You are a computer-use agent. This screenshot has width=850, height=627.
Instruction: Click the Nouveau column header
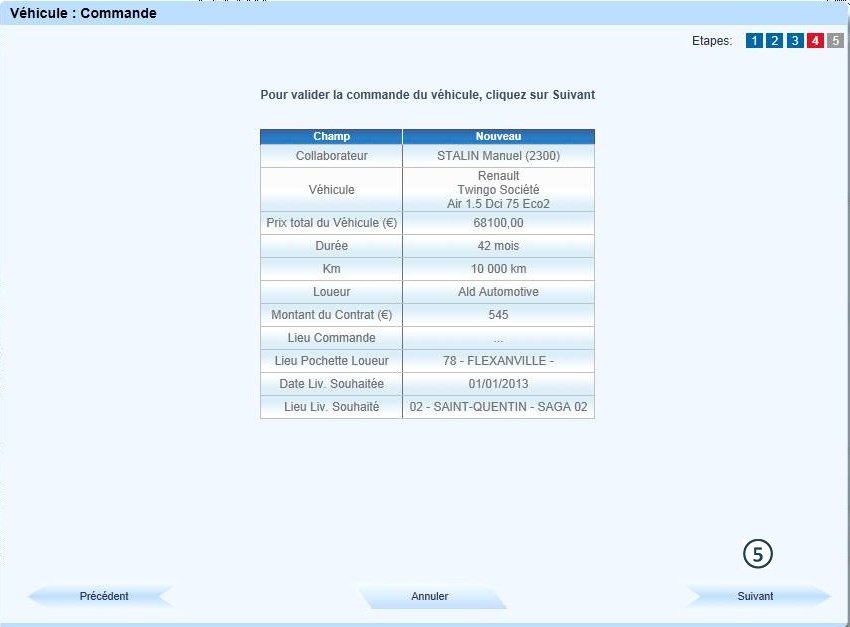(x=498, y=136)
